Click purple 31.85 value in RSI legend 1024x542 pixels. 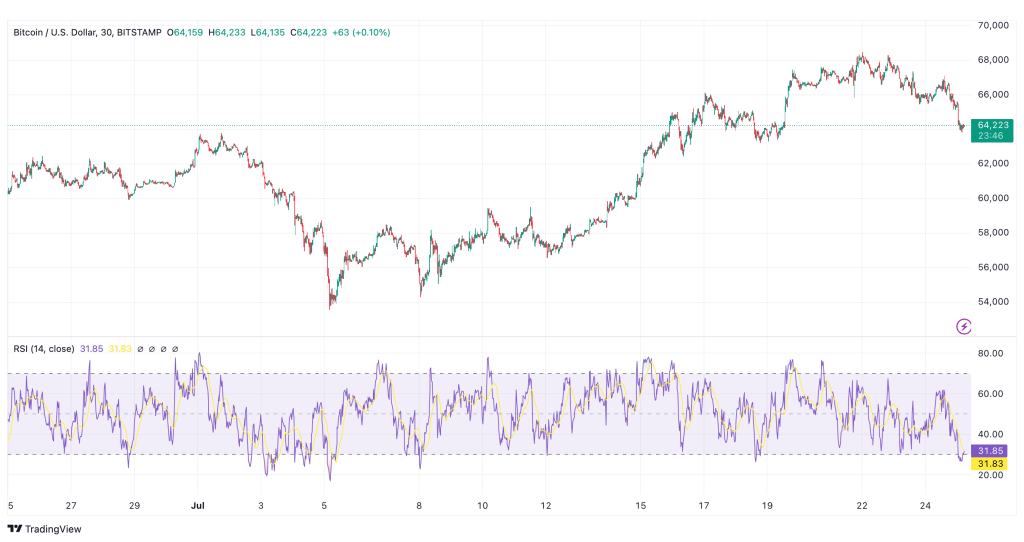[x=91, y=349]
